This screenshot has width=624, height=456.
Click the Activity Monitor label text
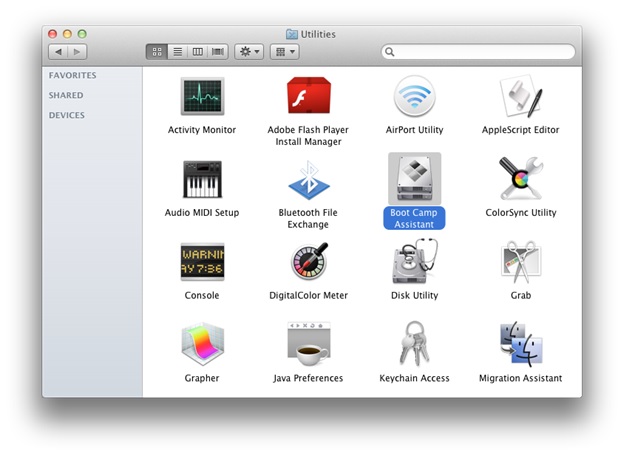pyautogui.click(x=202, y=130)
